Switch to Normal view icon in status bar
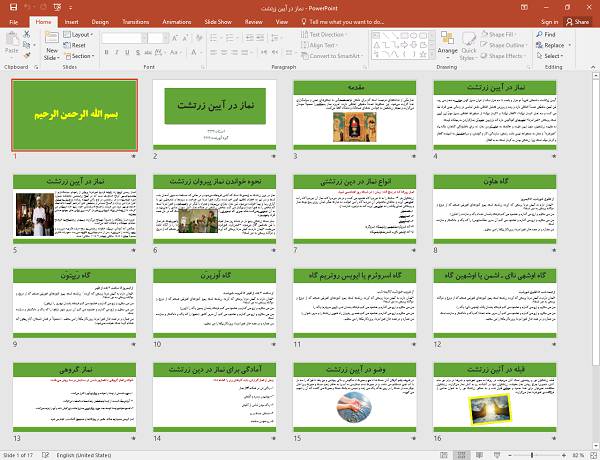600x460 pixels. point(444,455)
